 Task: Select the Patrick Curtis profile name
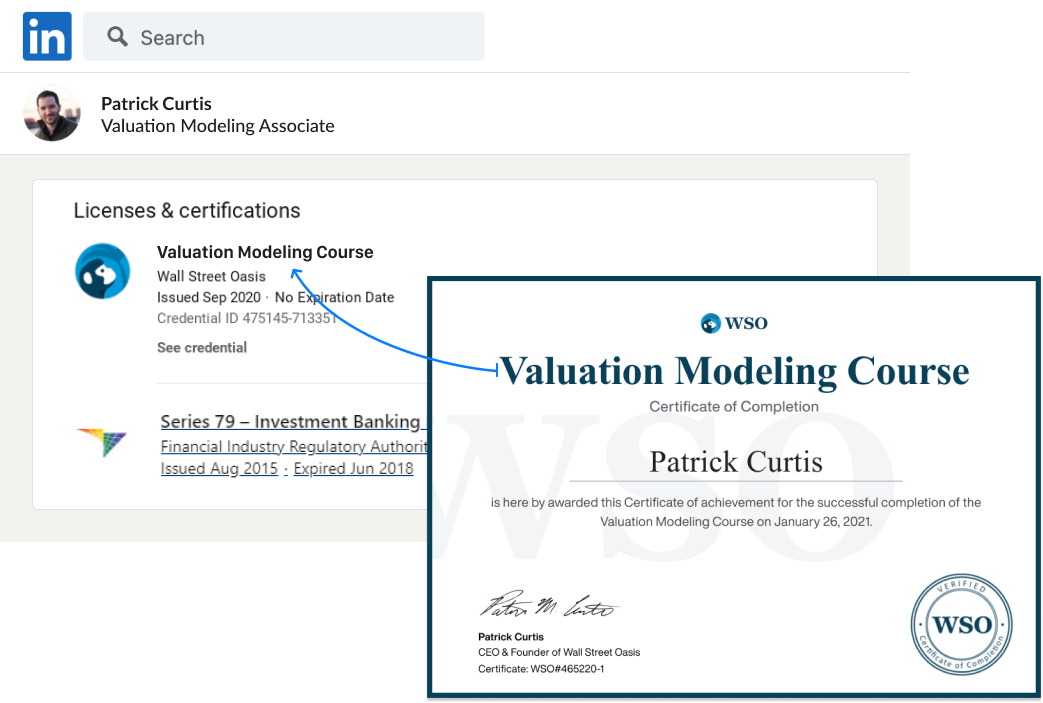coord(156,103)
